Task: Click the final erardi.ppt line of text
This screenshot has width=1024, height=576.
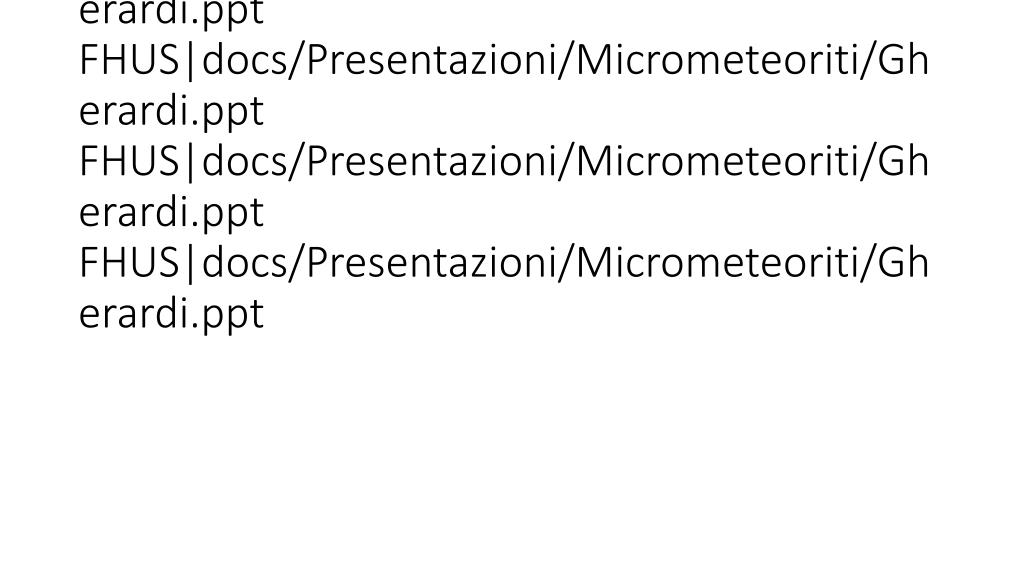Action: [x=171, y=315]
